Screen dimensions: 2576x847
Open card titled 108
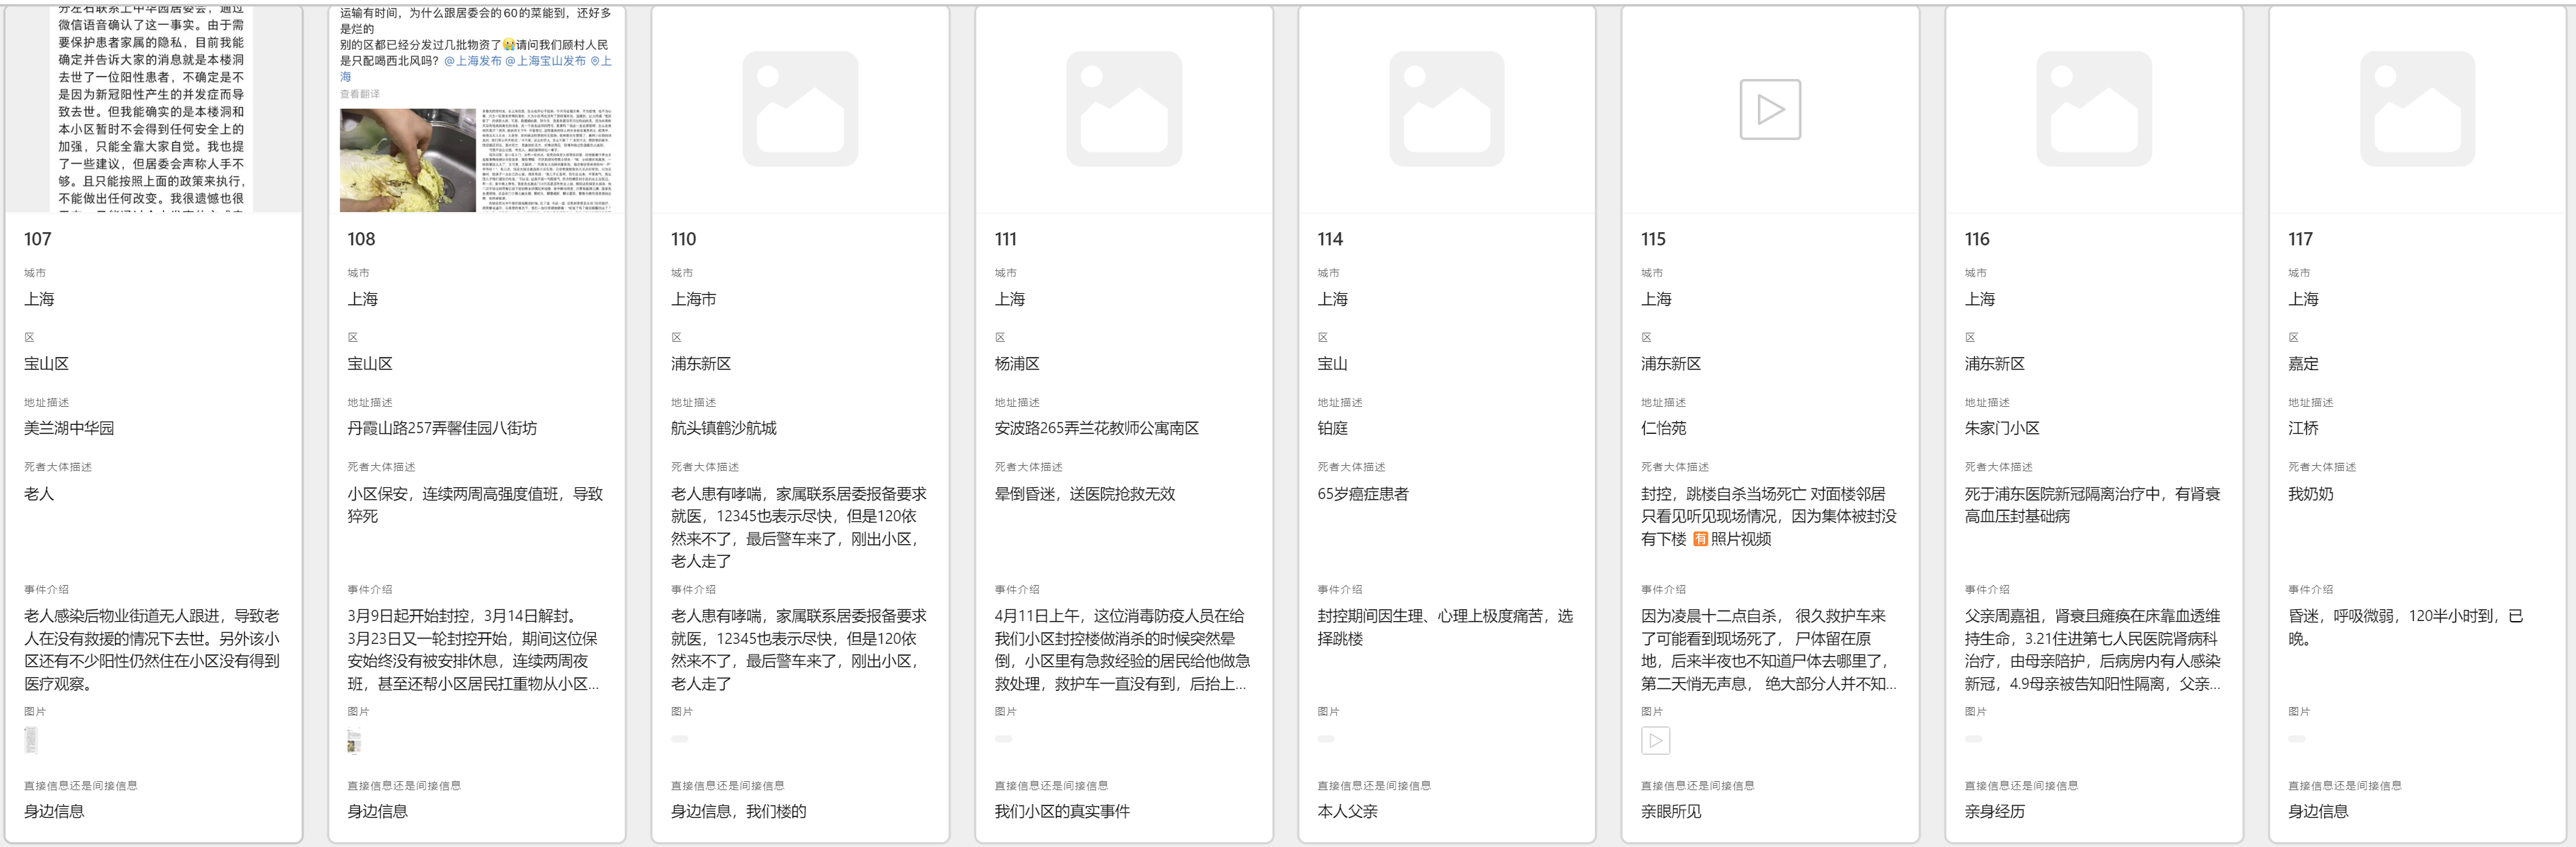click(x=361, y=239)
